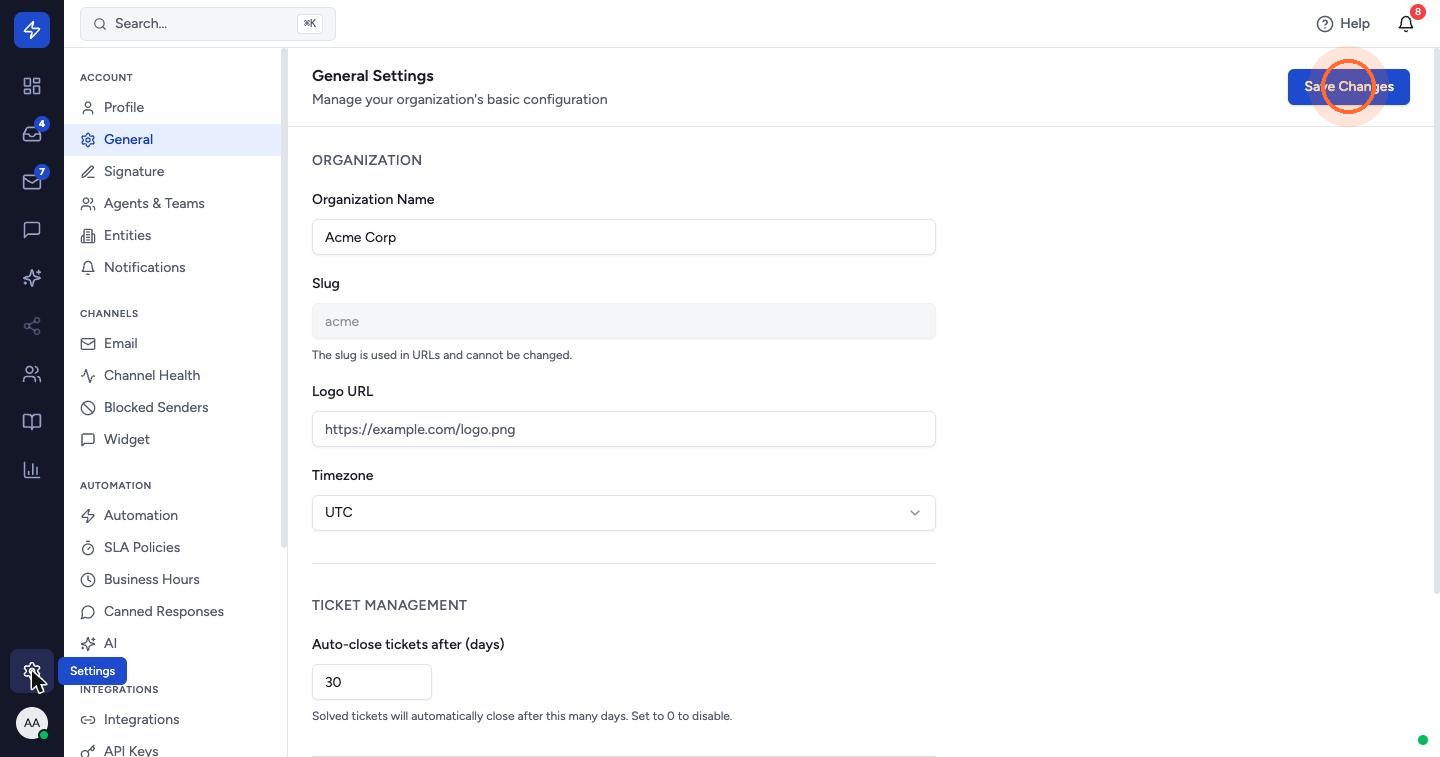Image resolution: width=1440 pixels, height=757 pixels.
Task: Open Notifications in the settings sidebar
Action: pyautogui.click(x=172, y=267)
